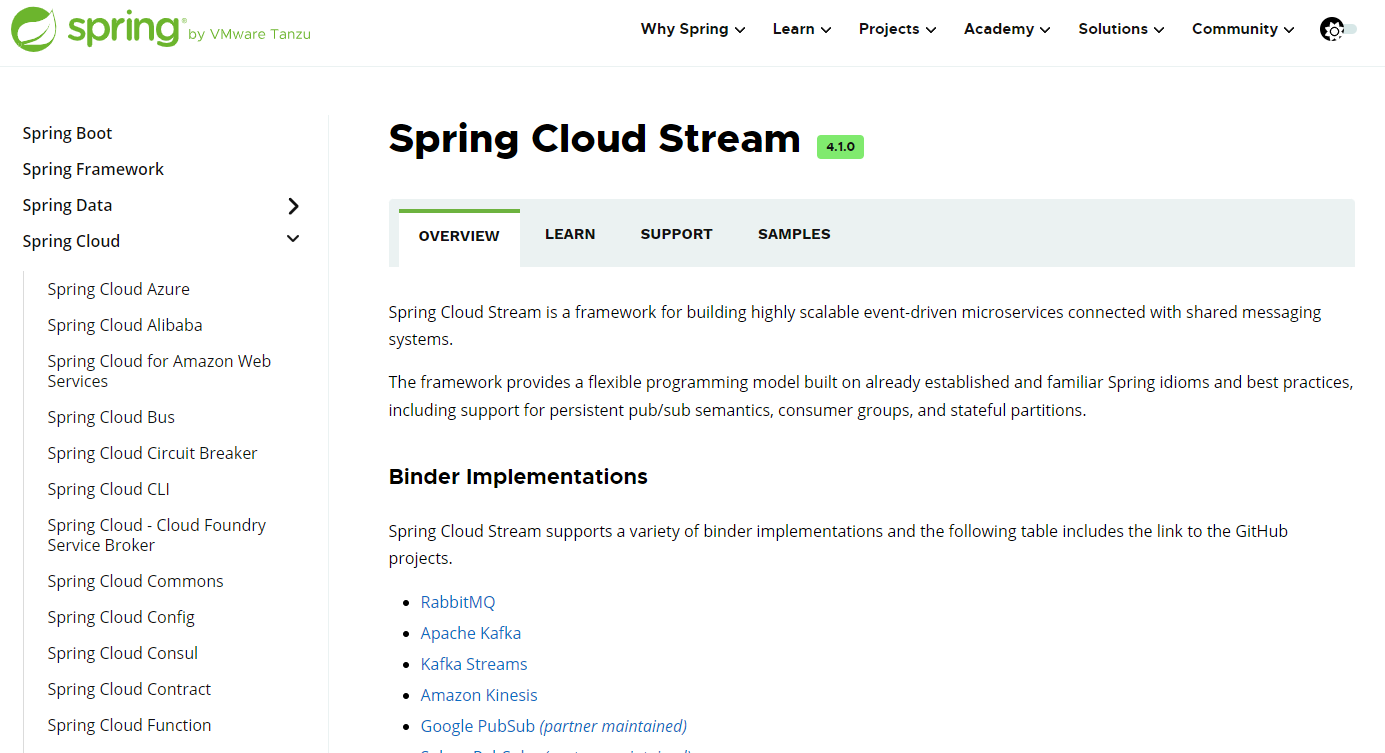This screenshot has width=1385, height=753.
Task: Open Spring Cloud sidebar entry
Action: [71, 241]
